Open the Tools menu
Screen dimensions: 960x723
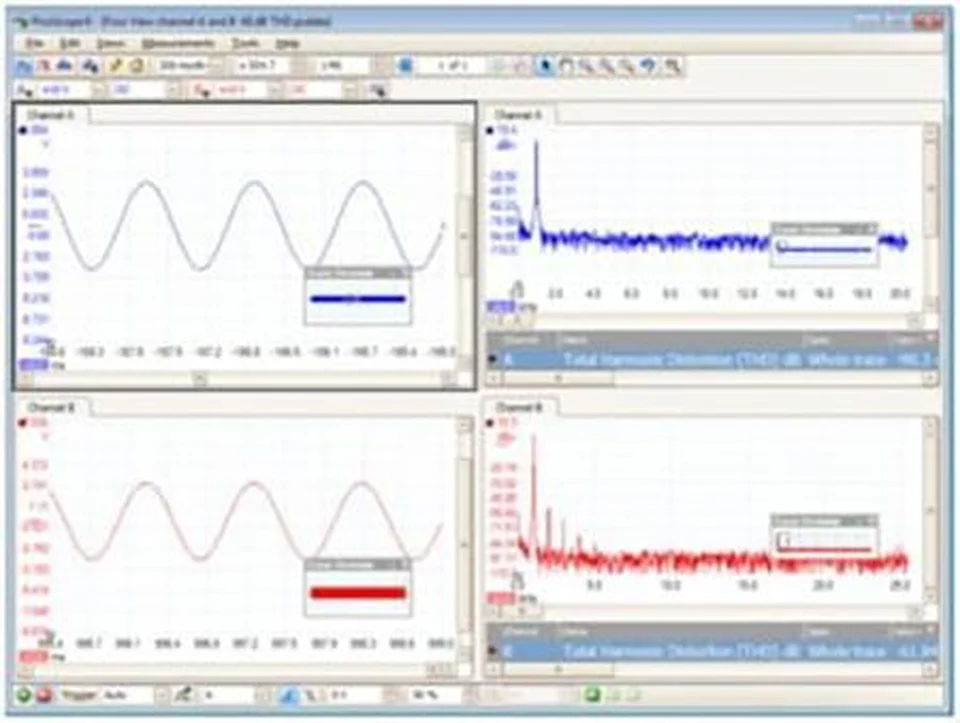(245, 44)
